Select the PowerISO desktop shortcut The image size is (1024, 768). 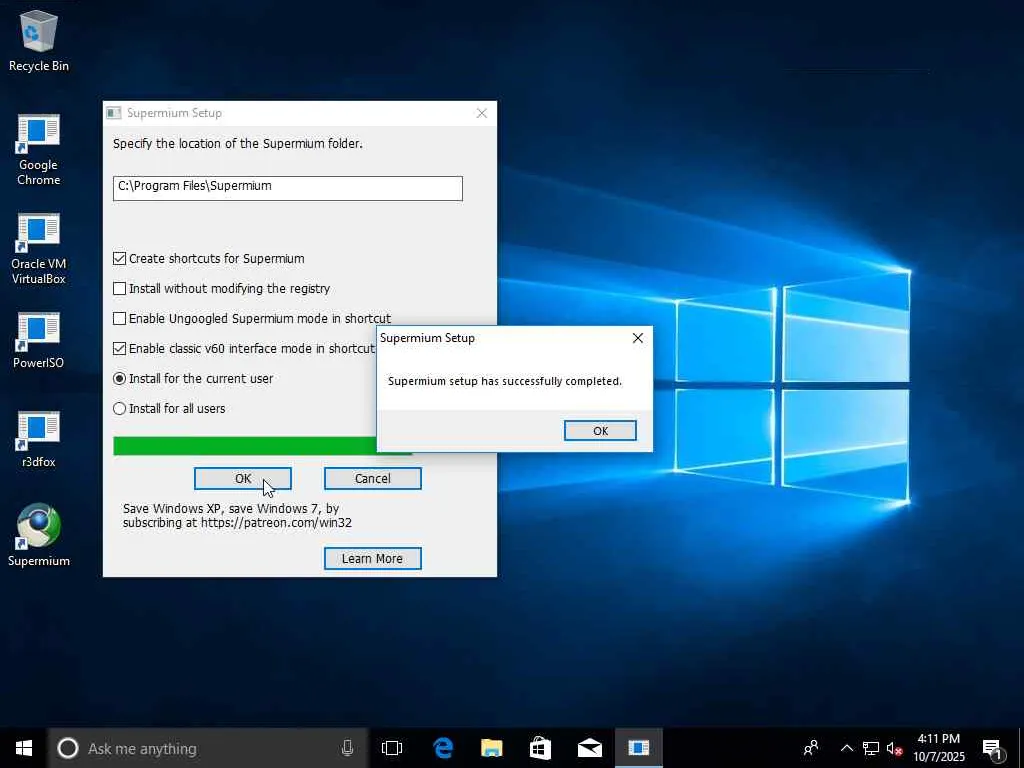(x=39, y=340)
